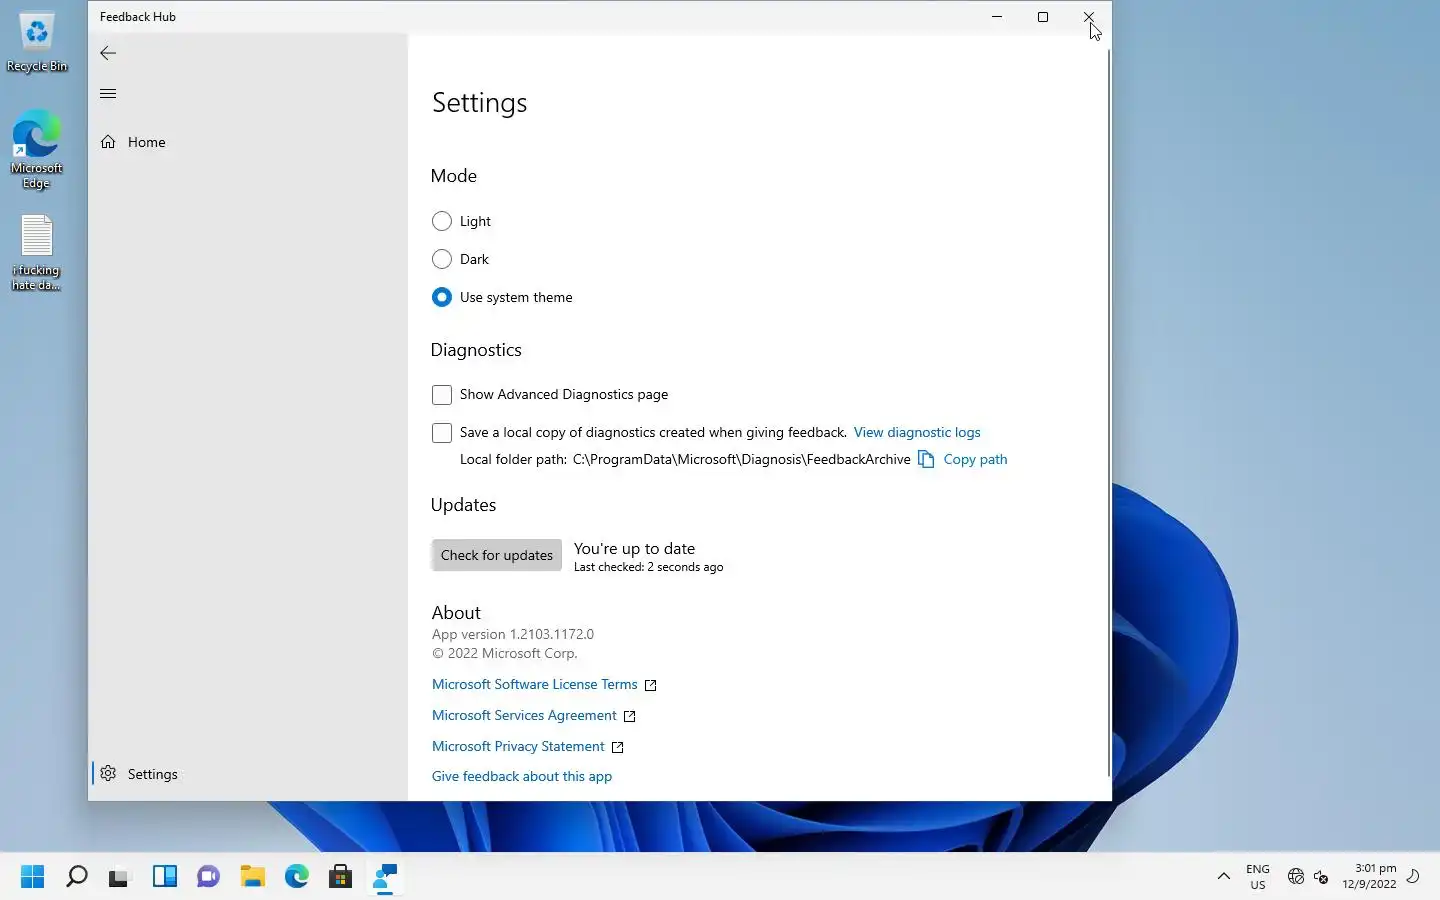Click external-link icon beside Privacy Statement
The height and width of the screenshot is (900, 1440).
618,747
